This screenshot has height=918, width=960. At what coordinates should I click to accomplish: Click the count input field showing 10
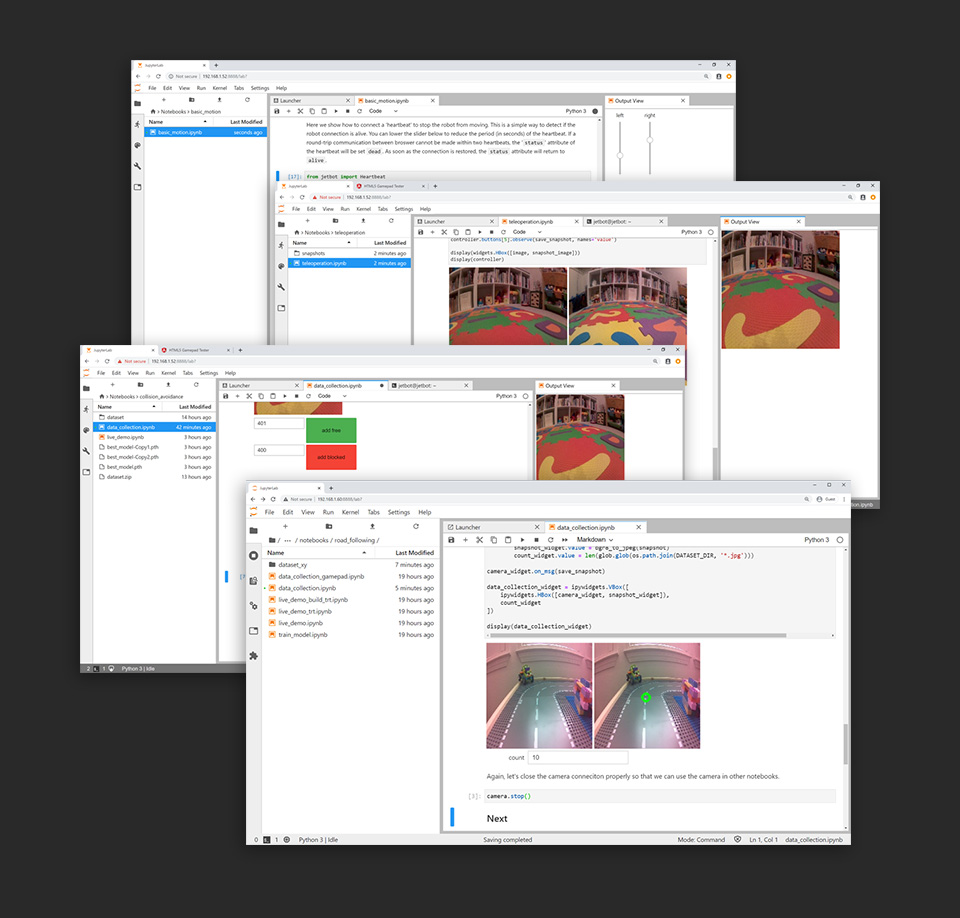577,758
